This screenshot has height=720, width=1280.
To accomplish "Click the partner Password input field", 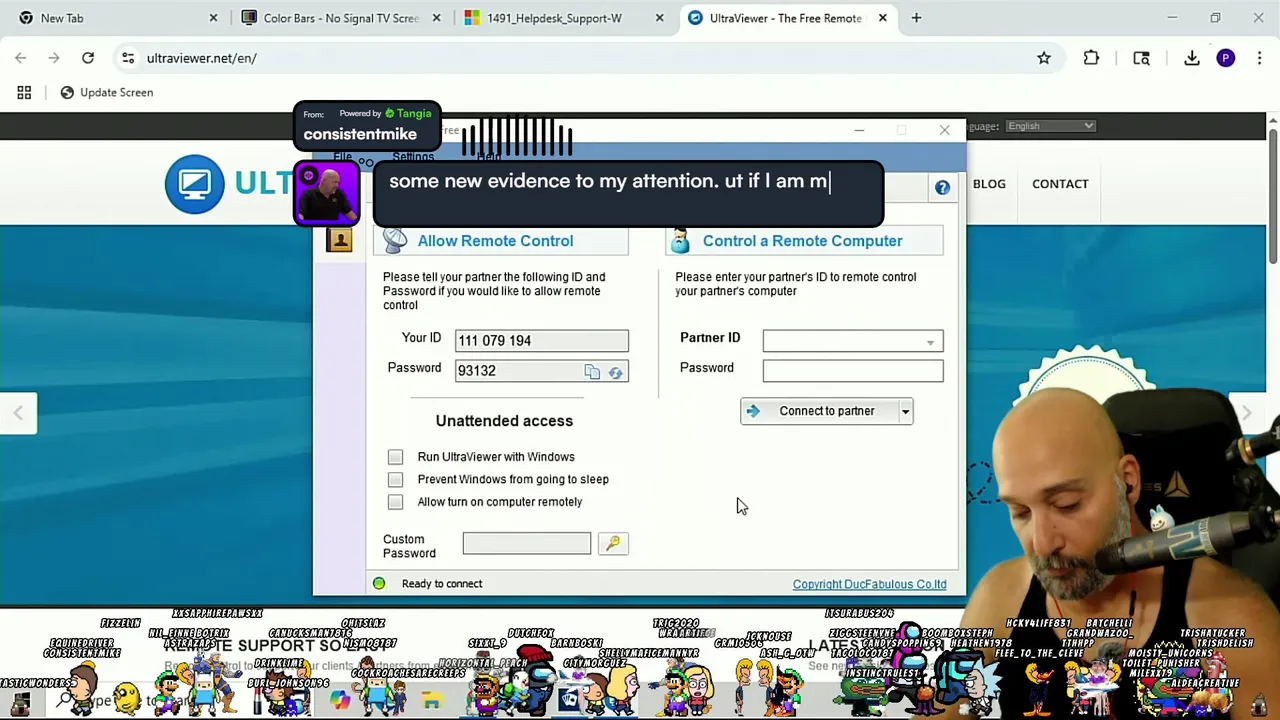I will 853,371.
